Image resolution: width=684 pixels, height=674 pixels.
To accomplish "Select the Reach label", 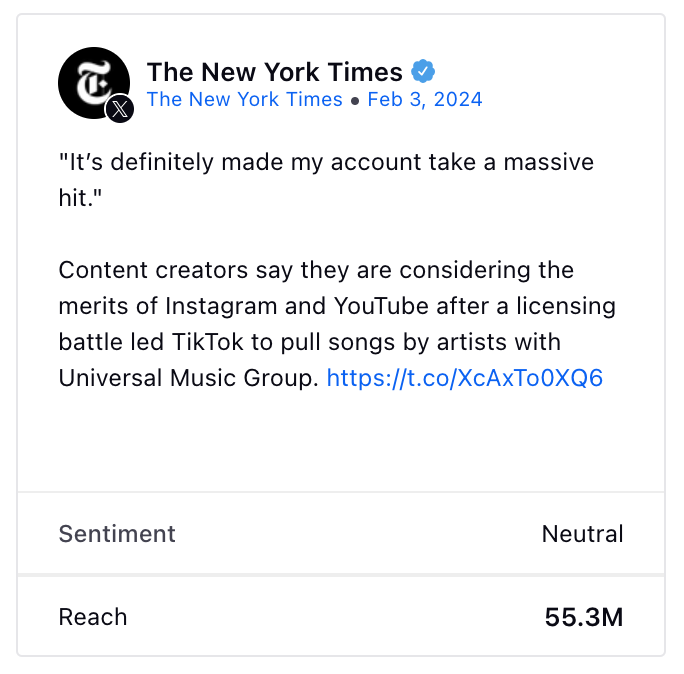I will pyautogui.click(x=93, y=617).
